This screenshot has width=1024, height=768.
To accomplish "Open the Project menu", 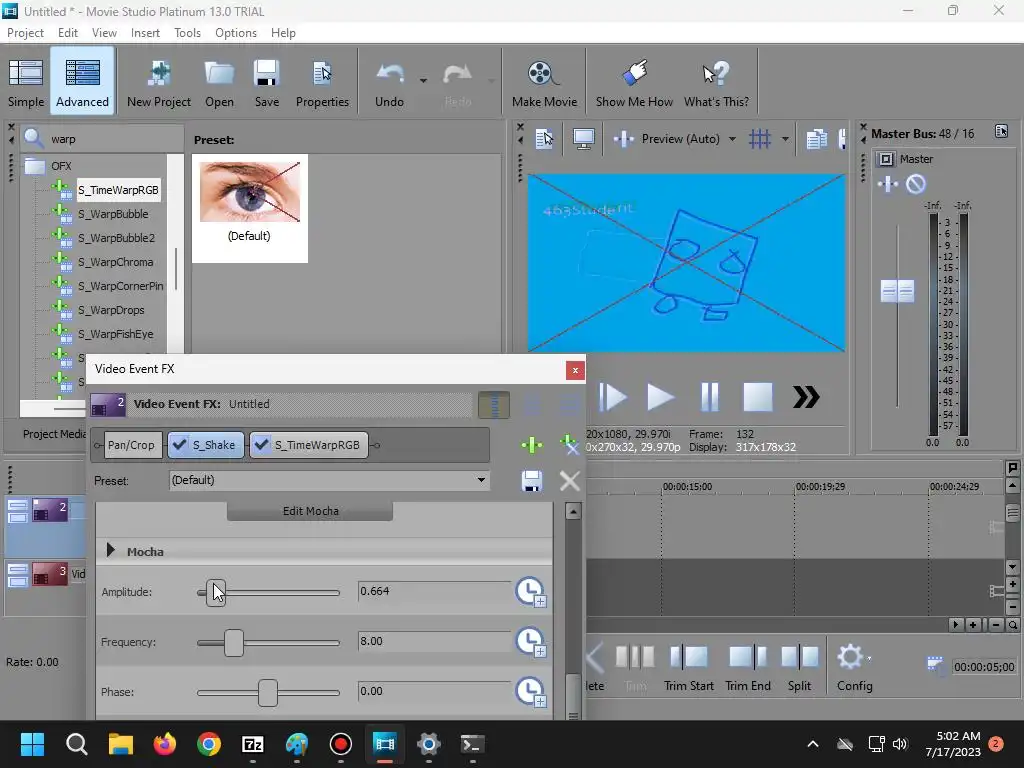I will [x=25, y=33].
